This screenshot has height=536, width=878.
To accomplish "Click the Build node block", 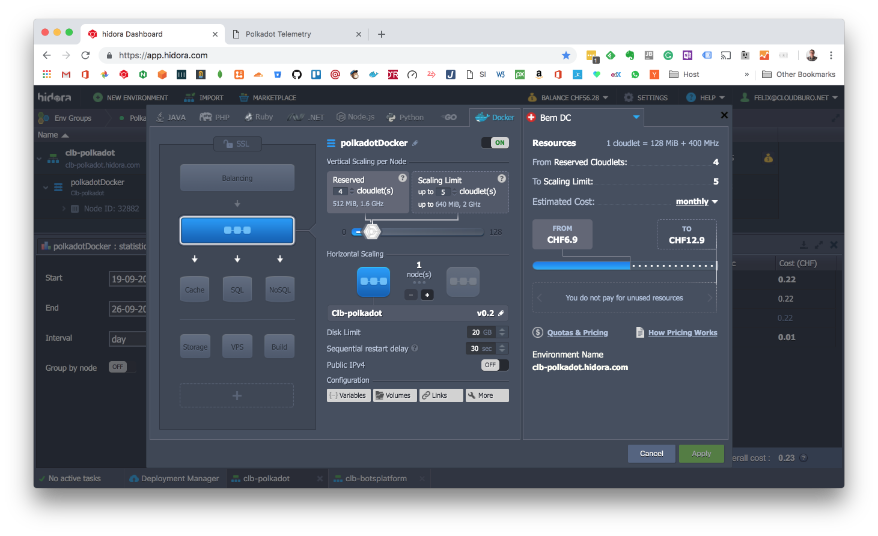I will tap(279, 347).
